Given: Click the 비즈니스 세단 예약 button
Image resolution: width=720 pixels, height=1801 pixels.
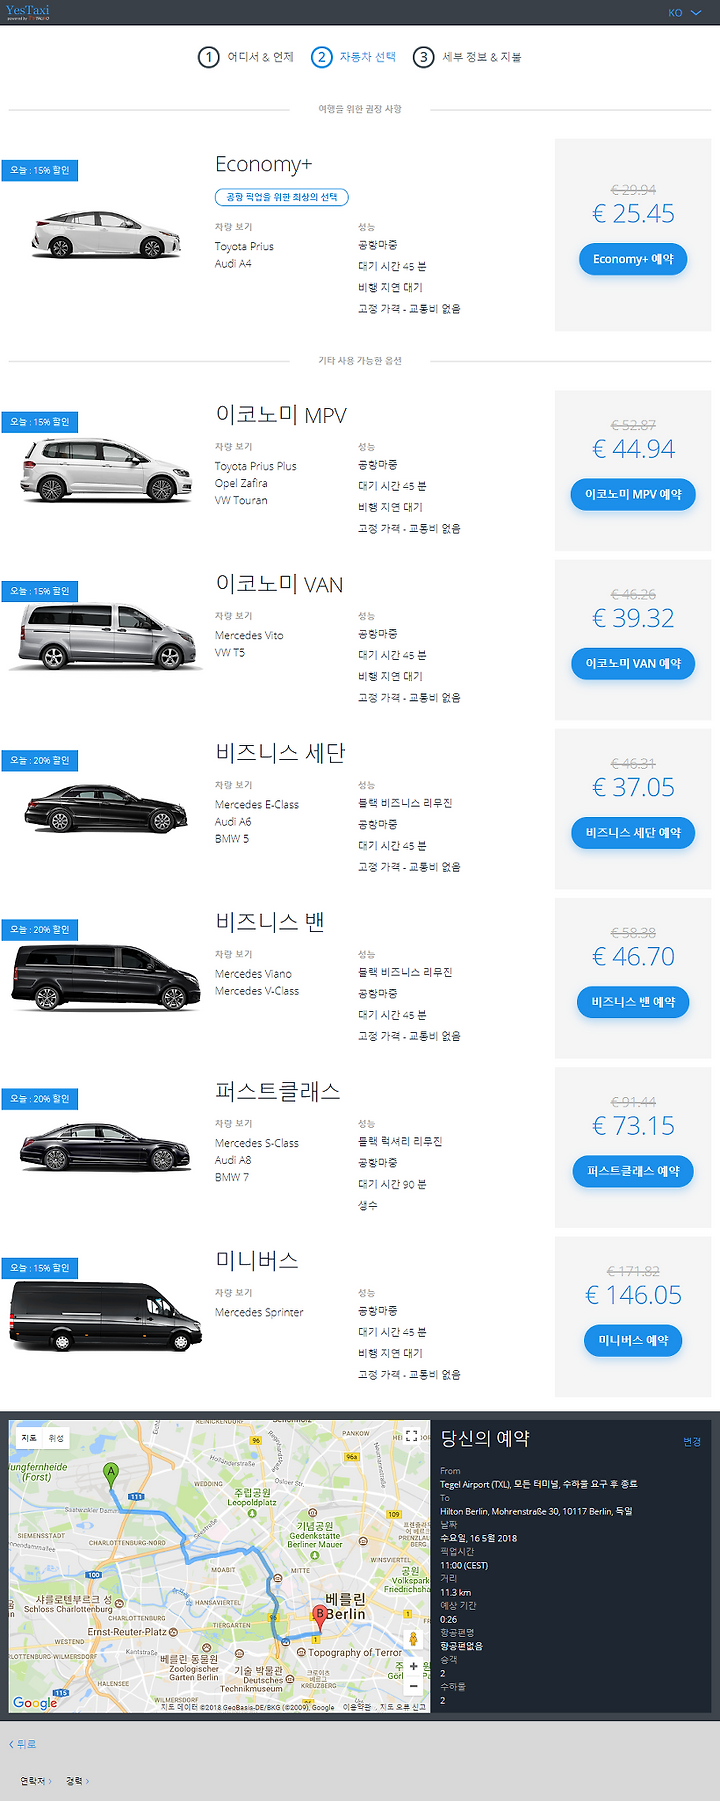Looking at the screenshot, I should pos(633,833).
